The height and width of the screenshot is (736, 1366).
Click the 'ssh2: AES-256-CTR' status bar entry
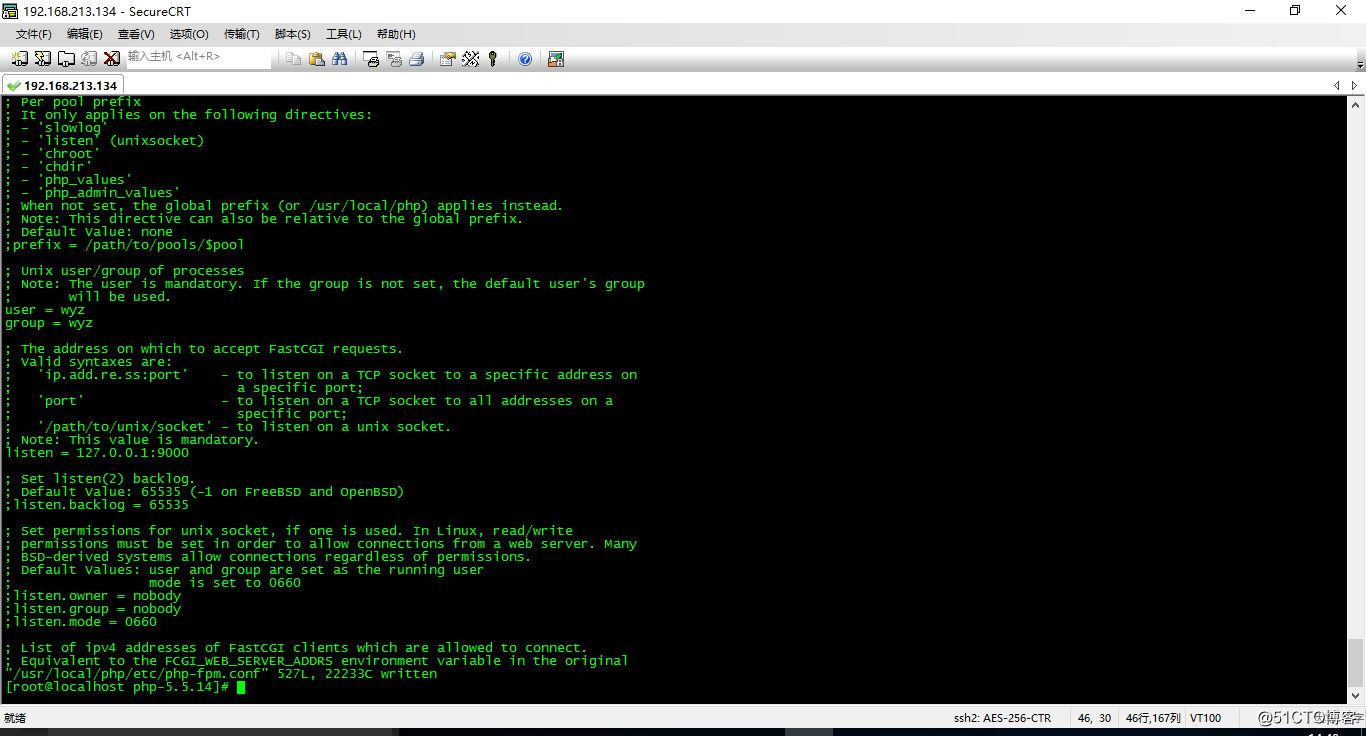point(1002,718)
